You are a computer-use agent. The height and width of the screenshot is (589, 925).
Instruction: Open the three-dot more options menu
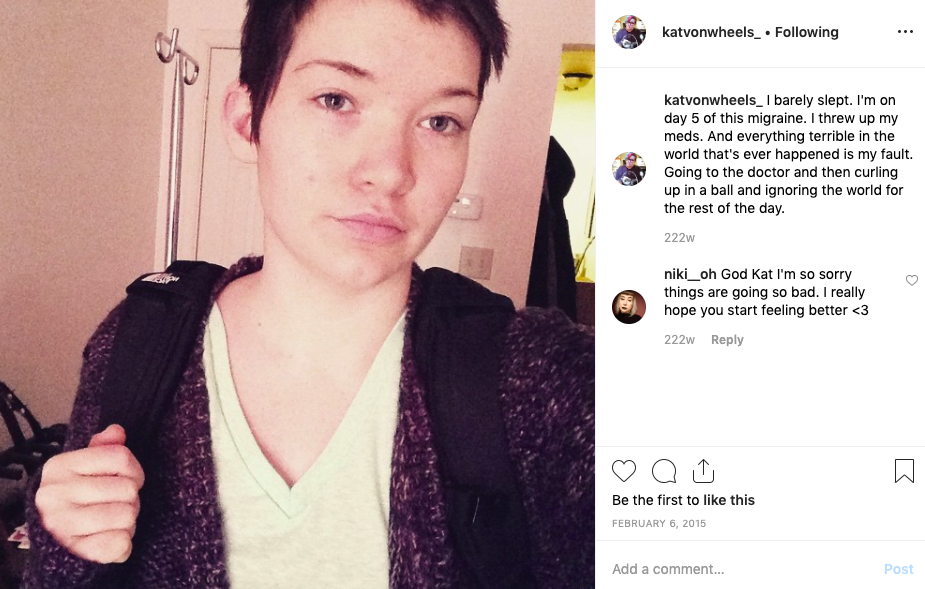pyautogui.click(x=905, y=31)
